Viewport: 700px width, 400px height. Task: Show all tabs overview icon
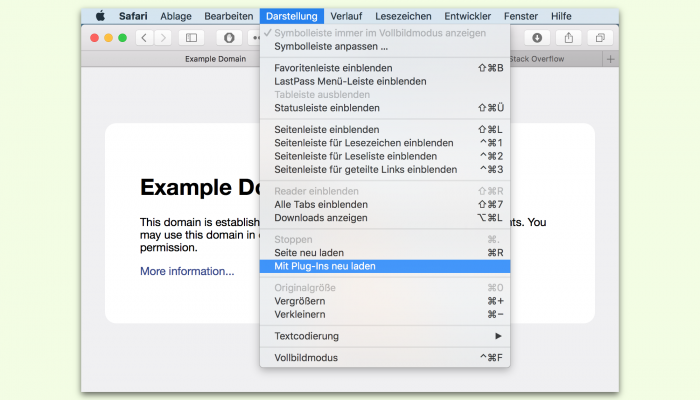click(x=600, y=38)
